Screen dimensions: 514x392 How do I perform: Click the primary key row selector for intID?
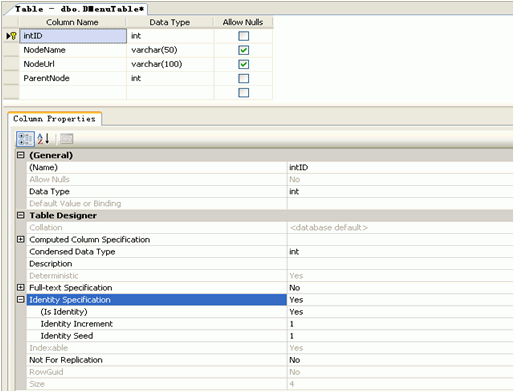tap(11, 36)
